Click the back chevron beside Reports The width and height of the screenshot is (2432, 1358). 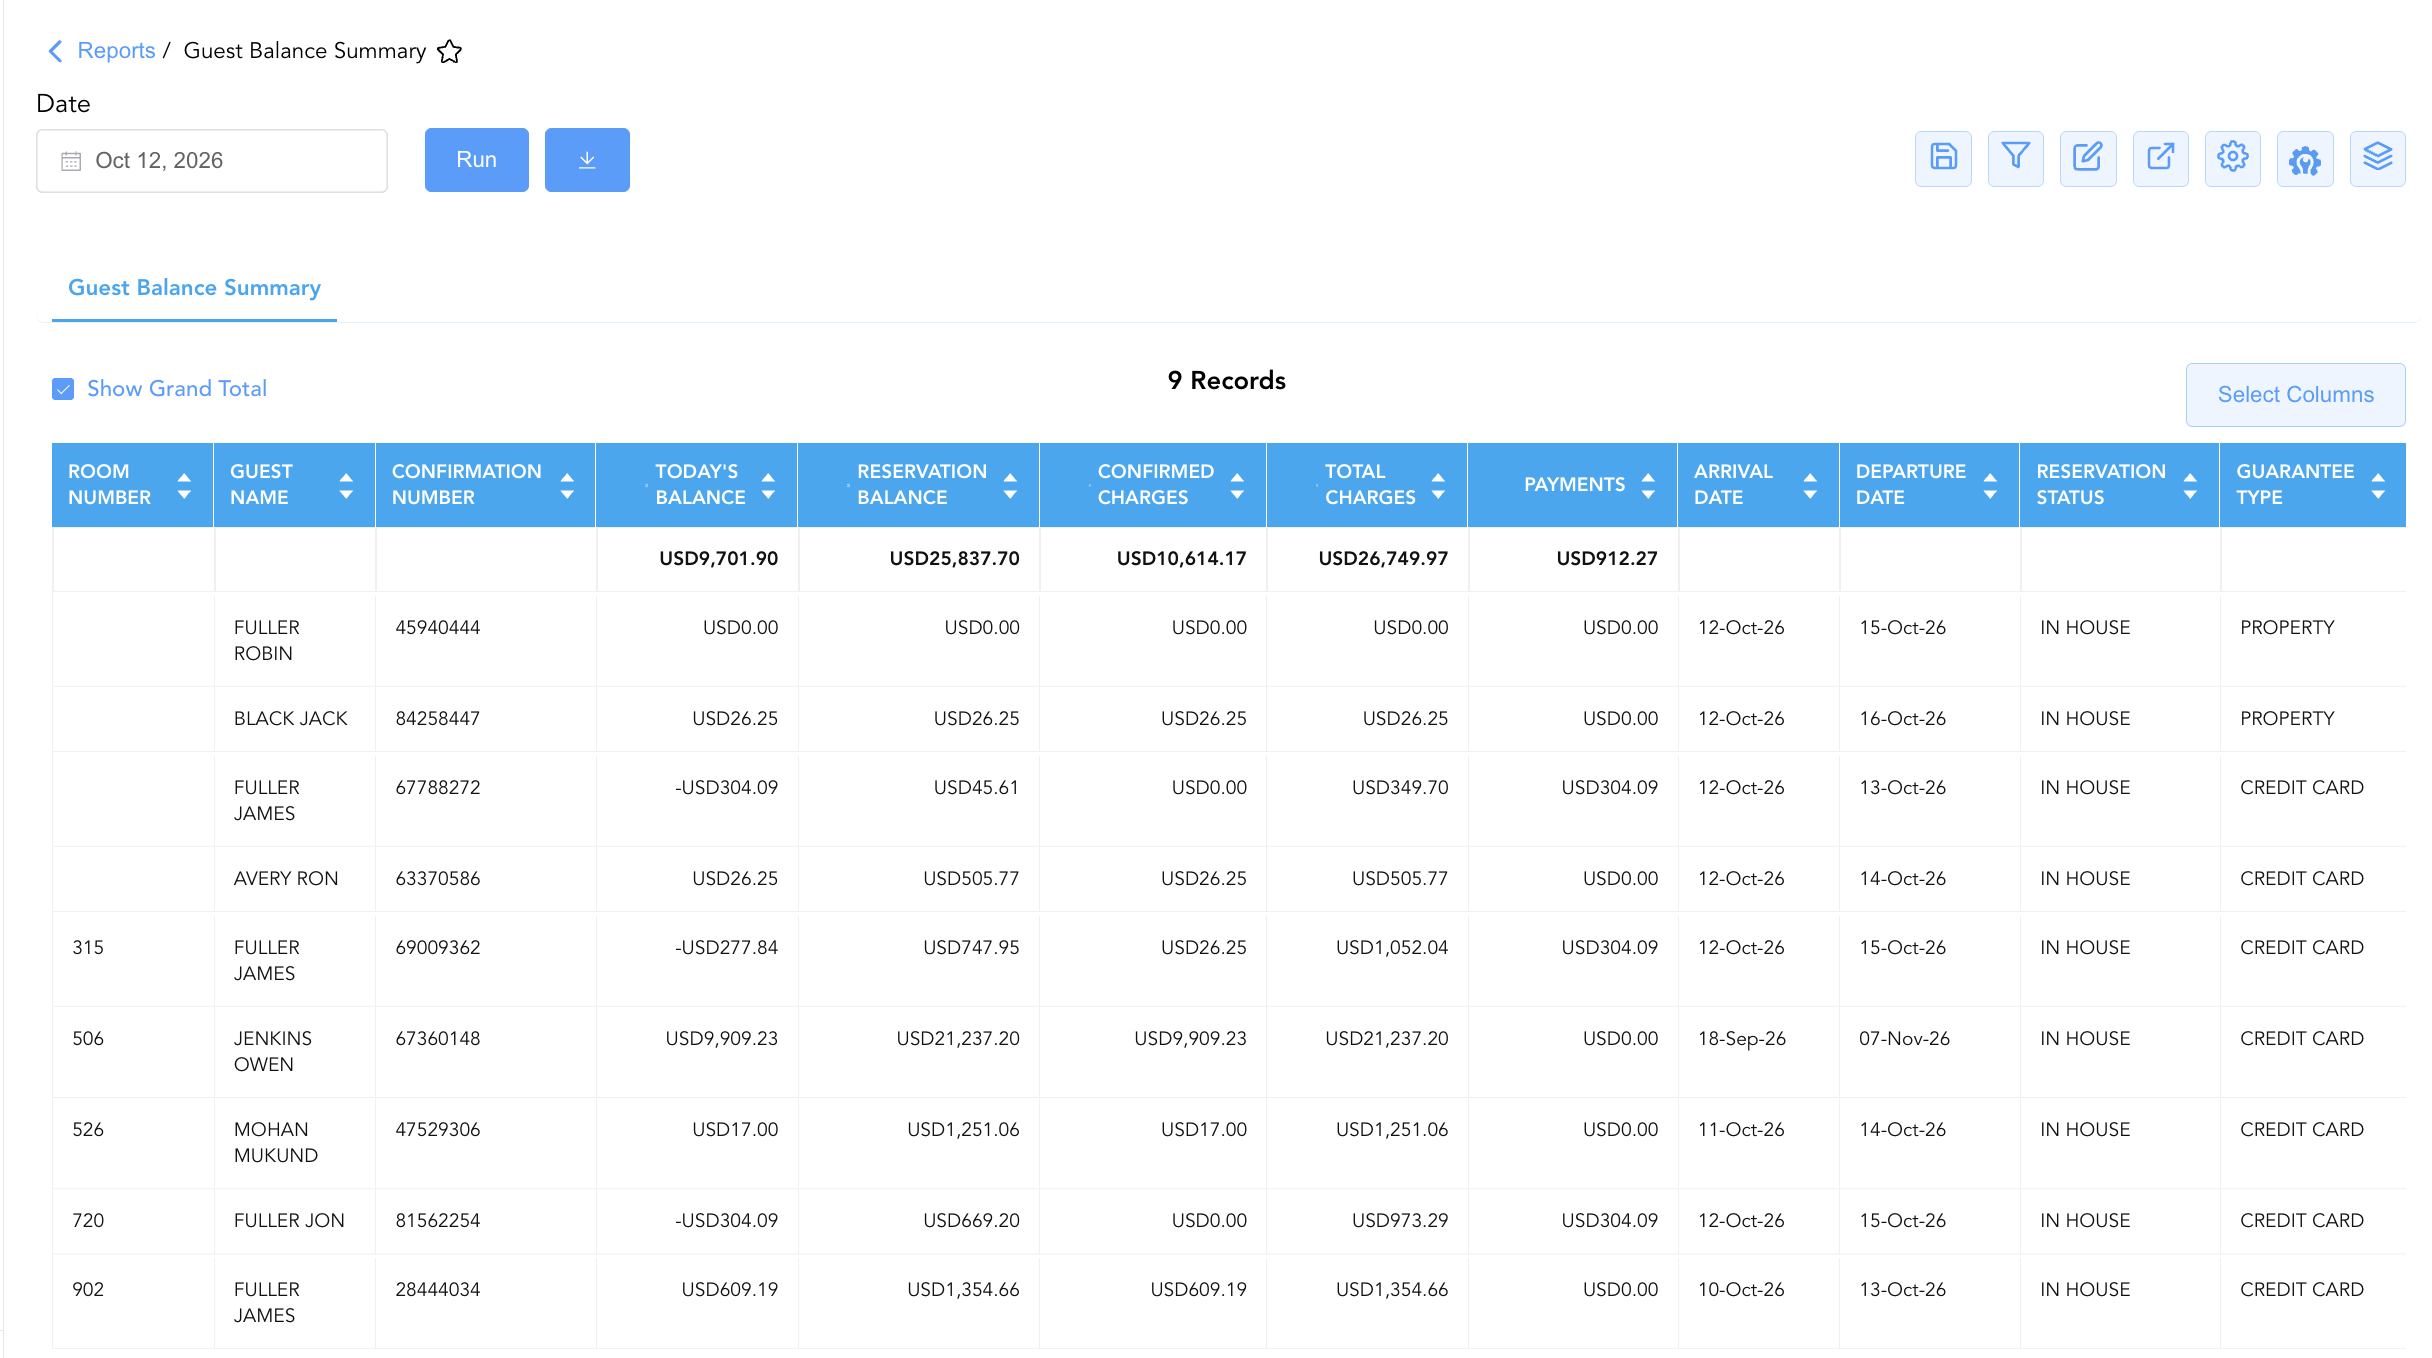56,51
